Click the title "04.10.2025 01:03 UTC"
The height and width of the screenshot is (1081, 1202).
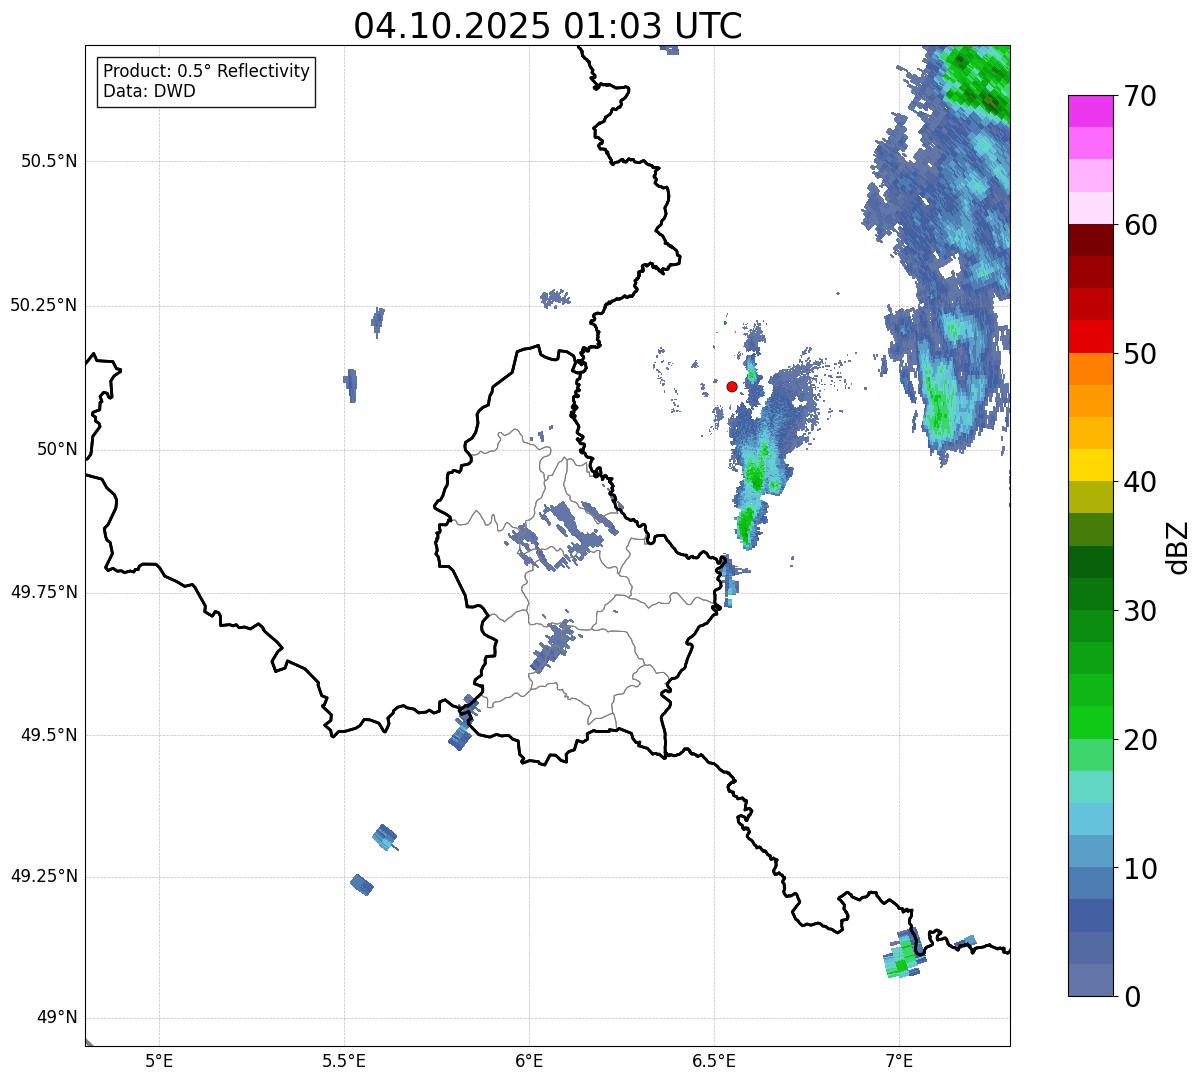(x=548, y=25)
